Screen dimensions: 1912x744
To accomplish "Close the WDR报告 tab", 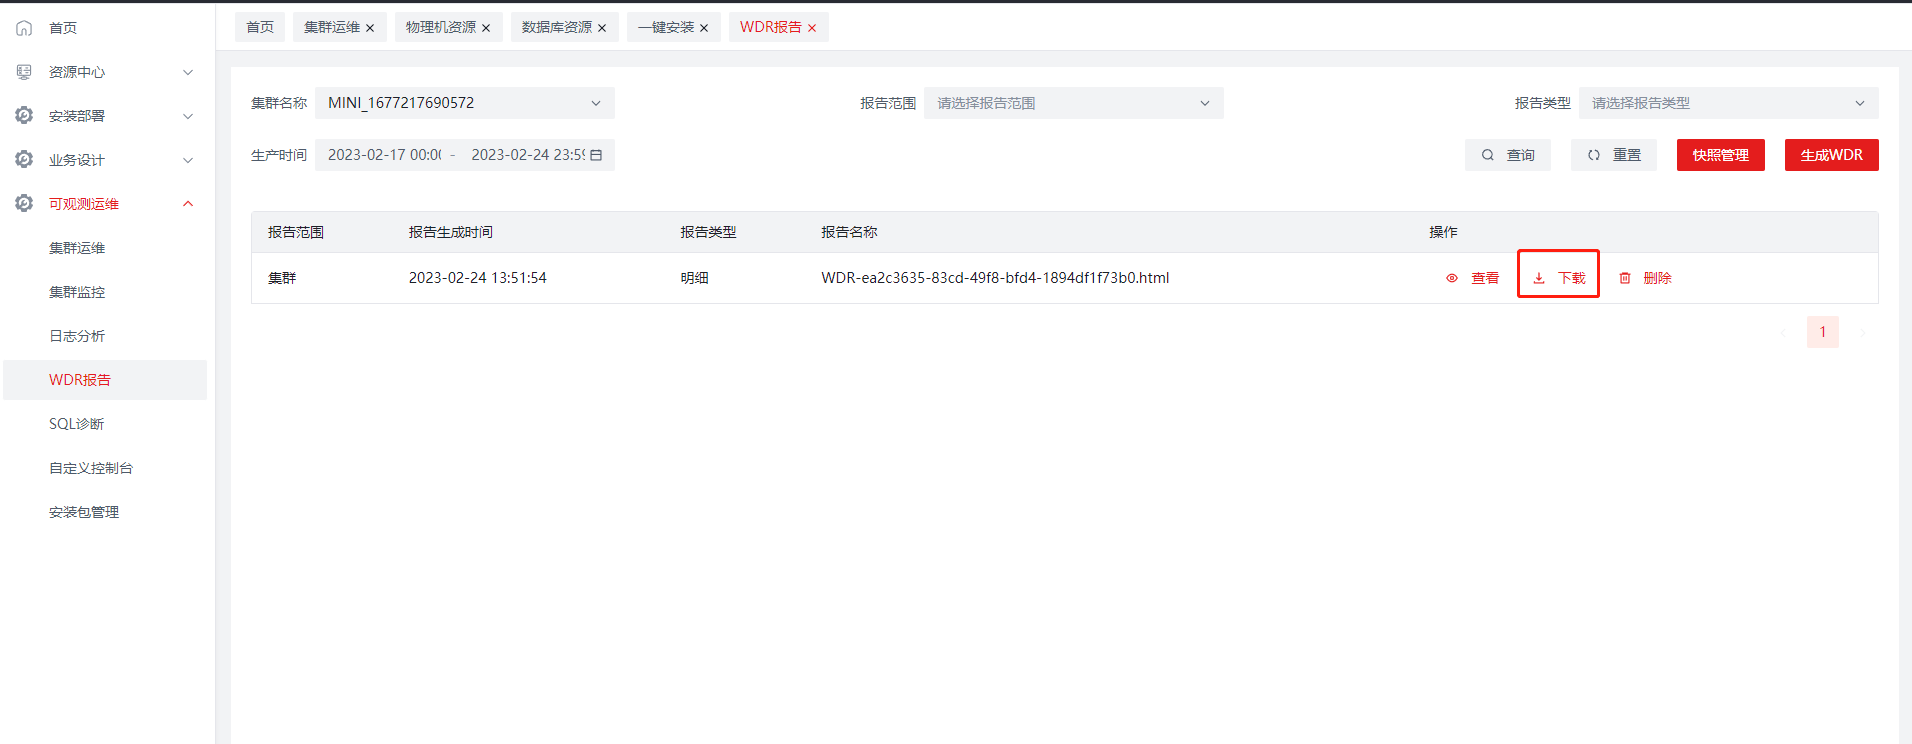I will pyautogui.click(x=812, y=28).
